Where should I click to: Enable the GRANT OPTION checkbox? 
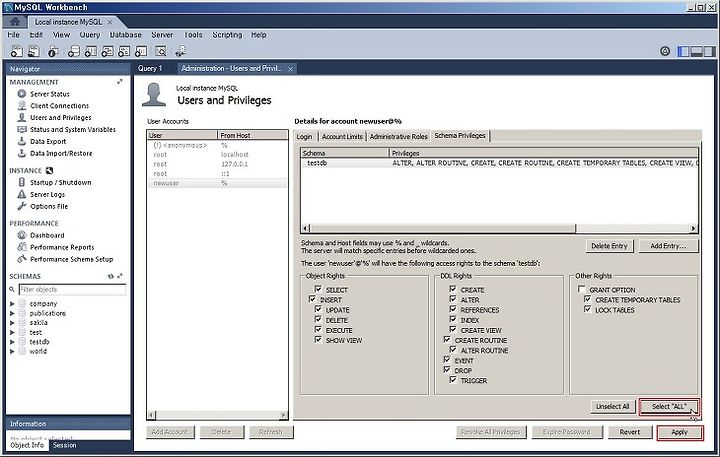[x=582, y=289]
